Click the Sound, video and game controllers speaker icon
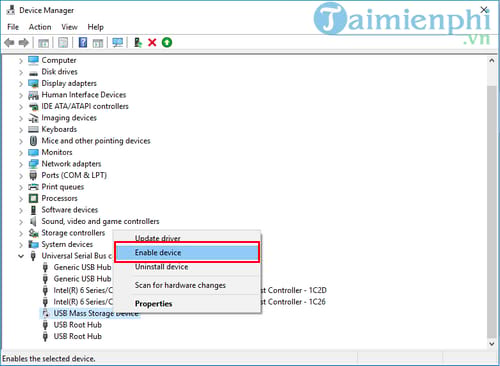The image size is (500, 366). [x=33, y=221]
